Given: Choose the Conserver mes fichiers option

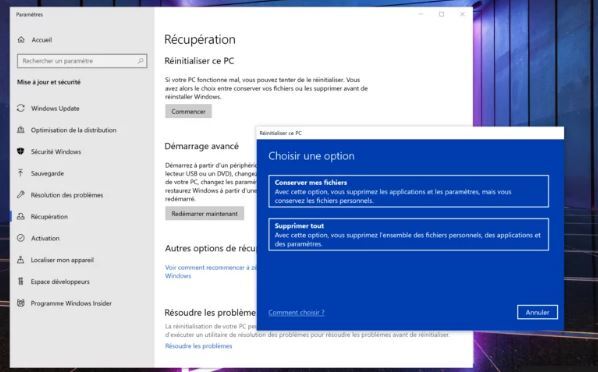Looking at the screenshot, I should 408,191.
